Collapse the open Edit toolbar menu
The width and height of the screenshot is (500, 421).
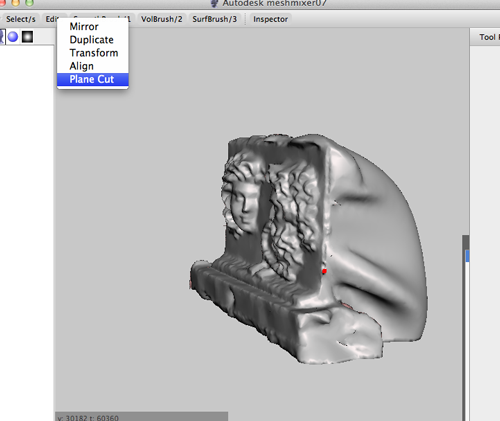click(51, 19)
